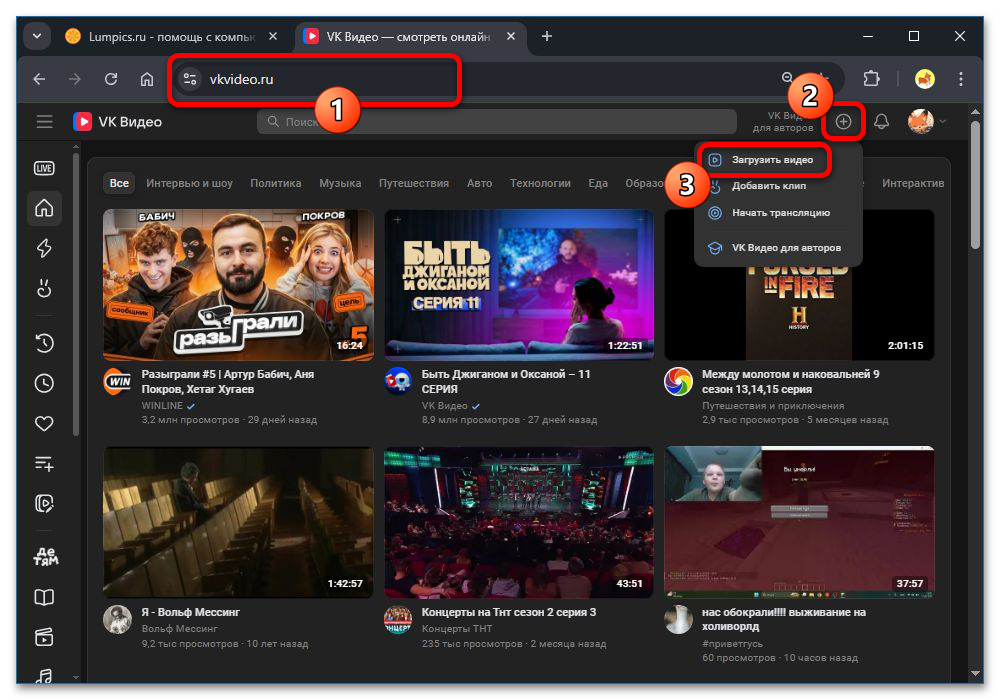Open watch History icon in sidebar
The height and width of the screenshot is (700, 1000).
[x=44, y=343]
